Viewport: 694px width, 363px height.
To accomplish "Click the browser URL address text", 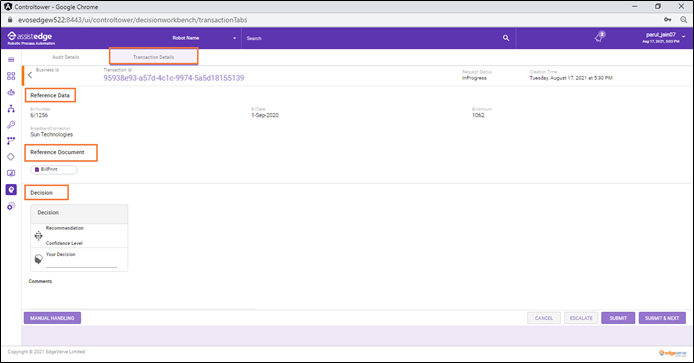I will (132, 20).
